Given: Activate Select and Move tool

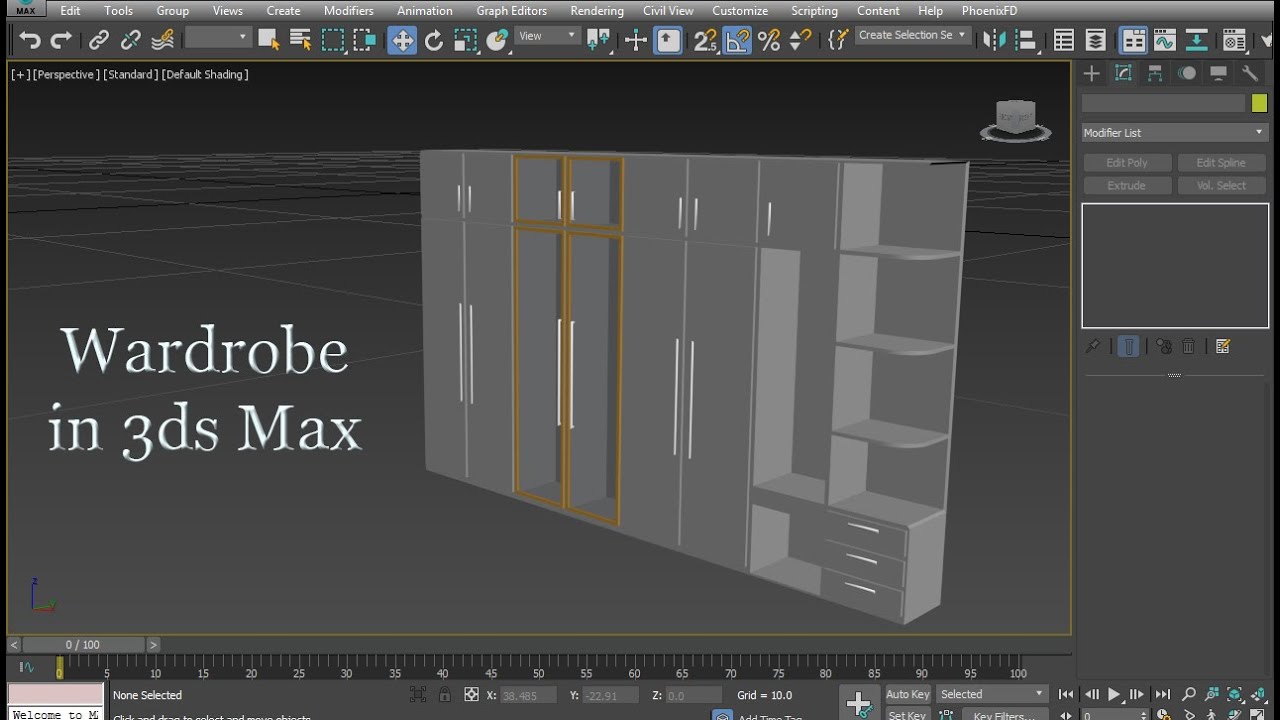Looking at the screenshot, I should click(x=402, y=40).
